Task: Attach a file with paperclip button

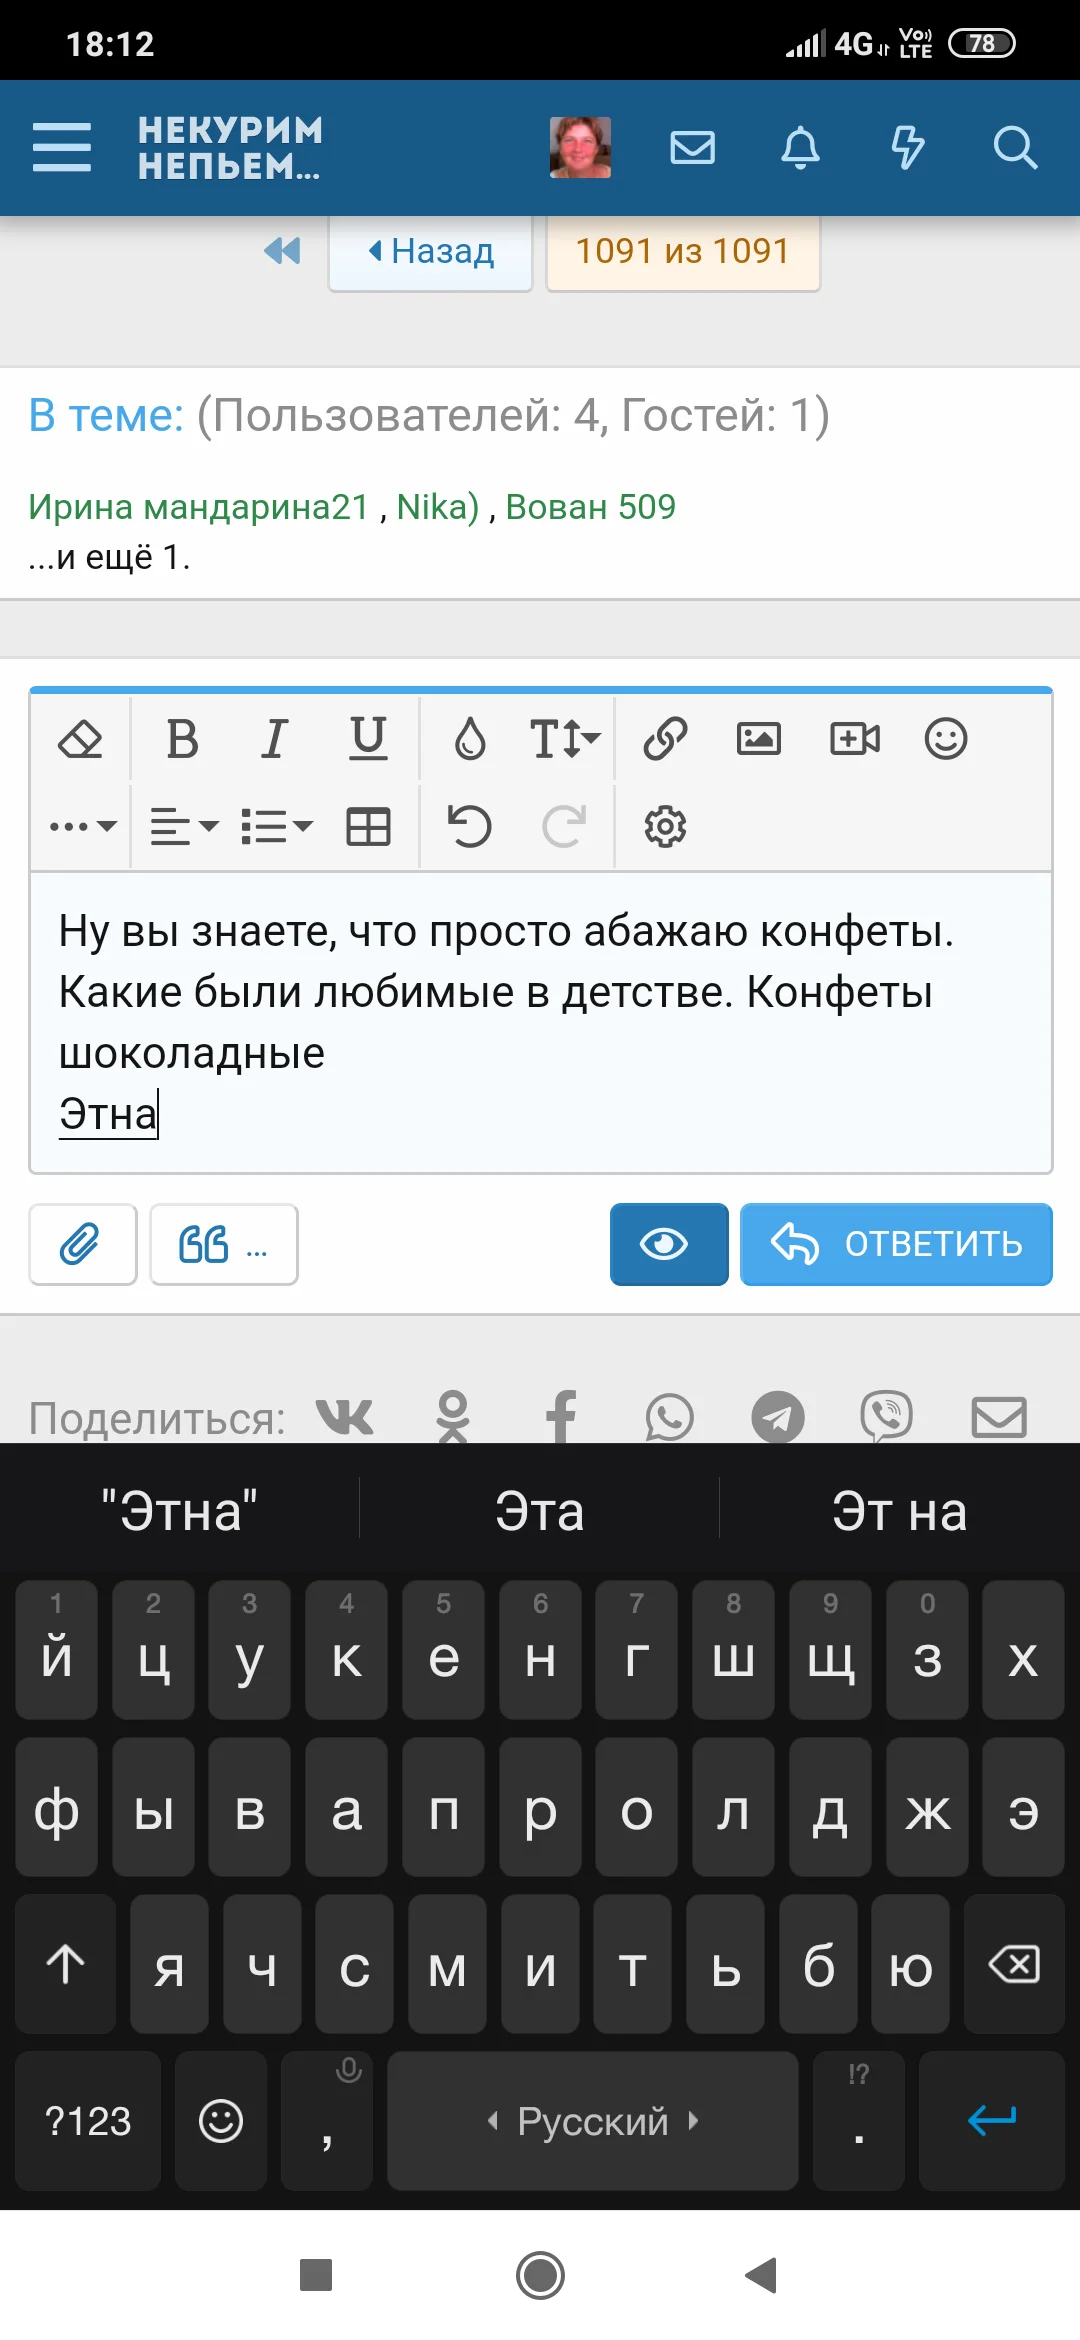Action: click(x=83, y=1244)
